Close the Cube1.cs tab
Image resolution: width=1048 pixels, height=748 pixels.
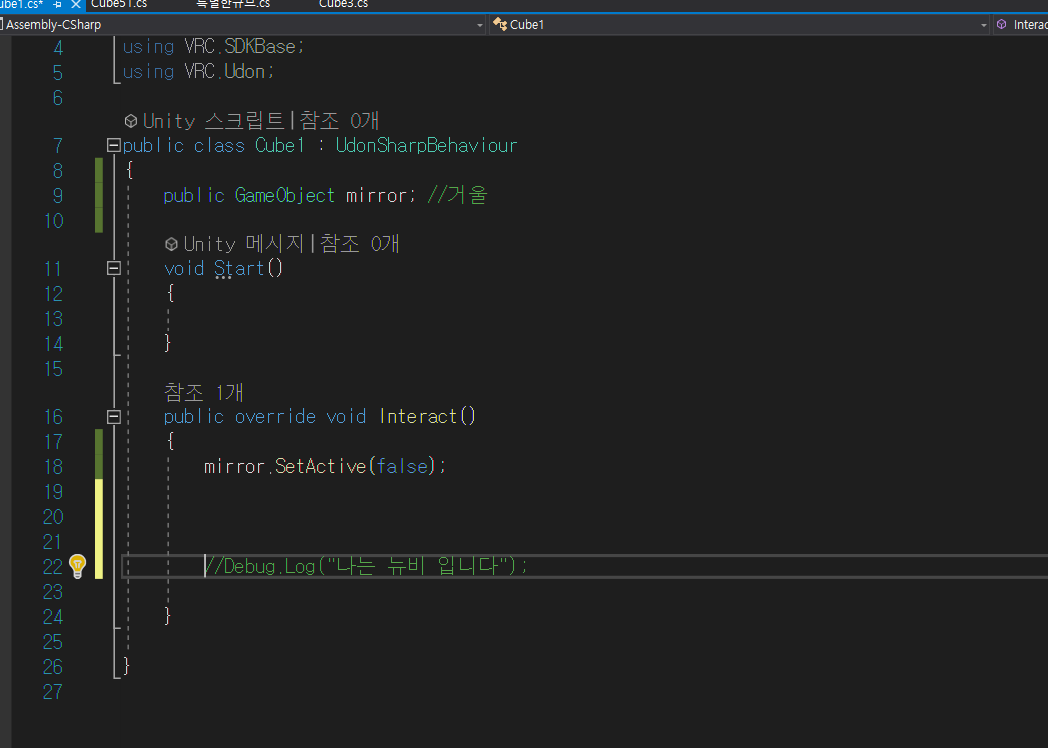point(76,4)
